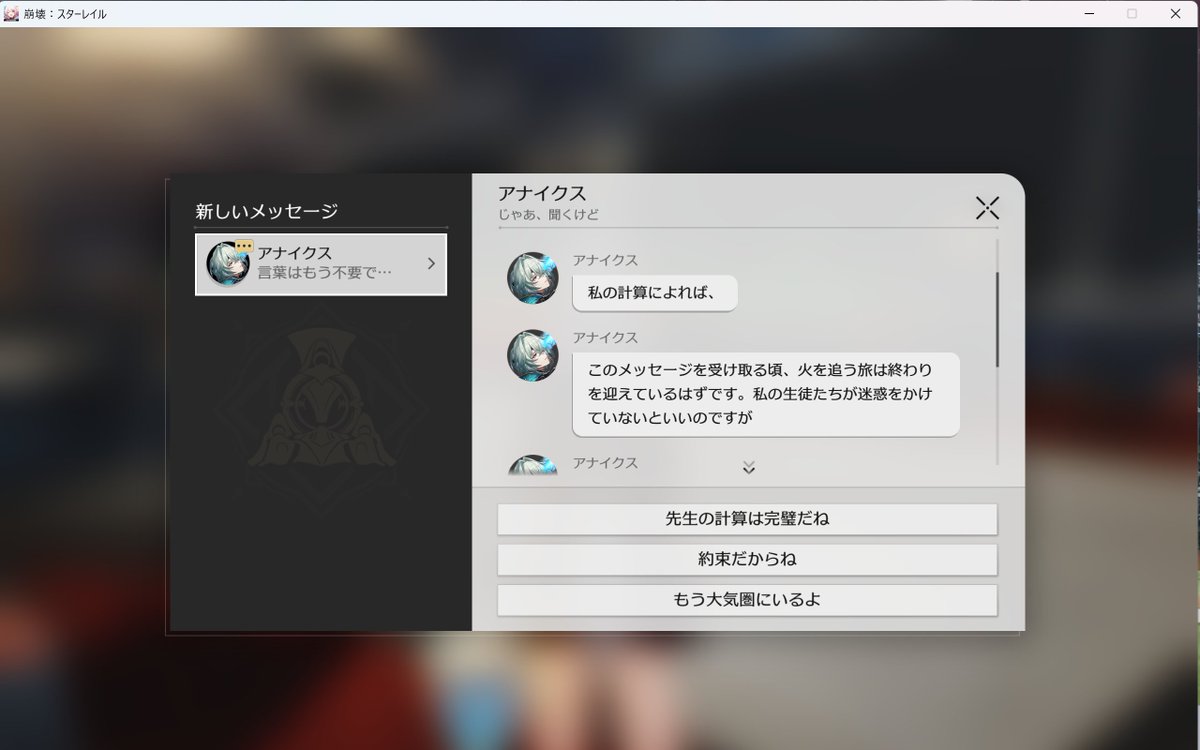Screen dimensions: 1200x750
Task: Click the 新しいメッセージ header
Action: tap(266, 211)
